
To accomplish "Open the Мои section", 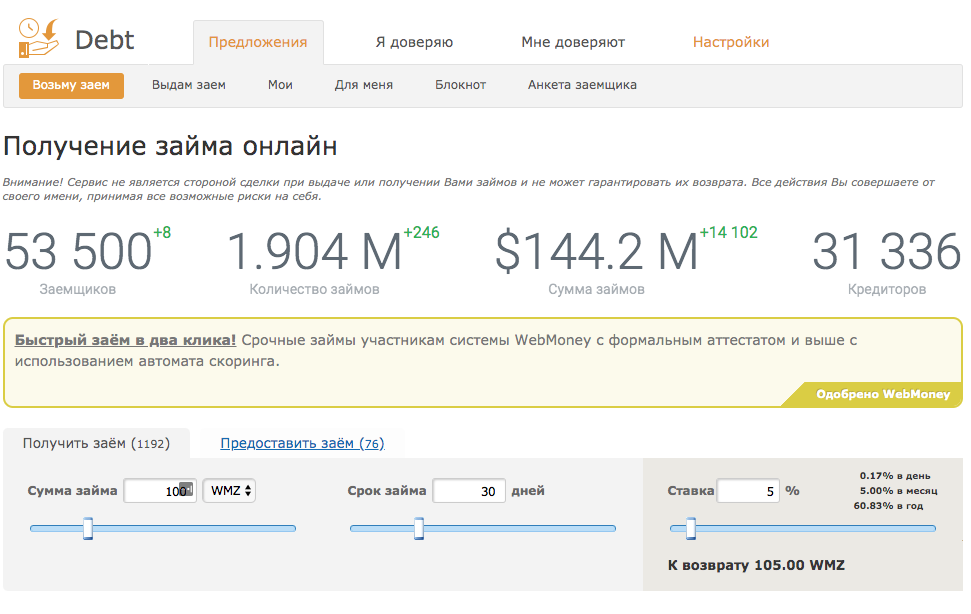I will click(x=280, y=86).
